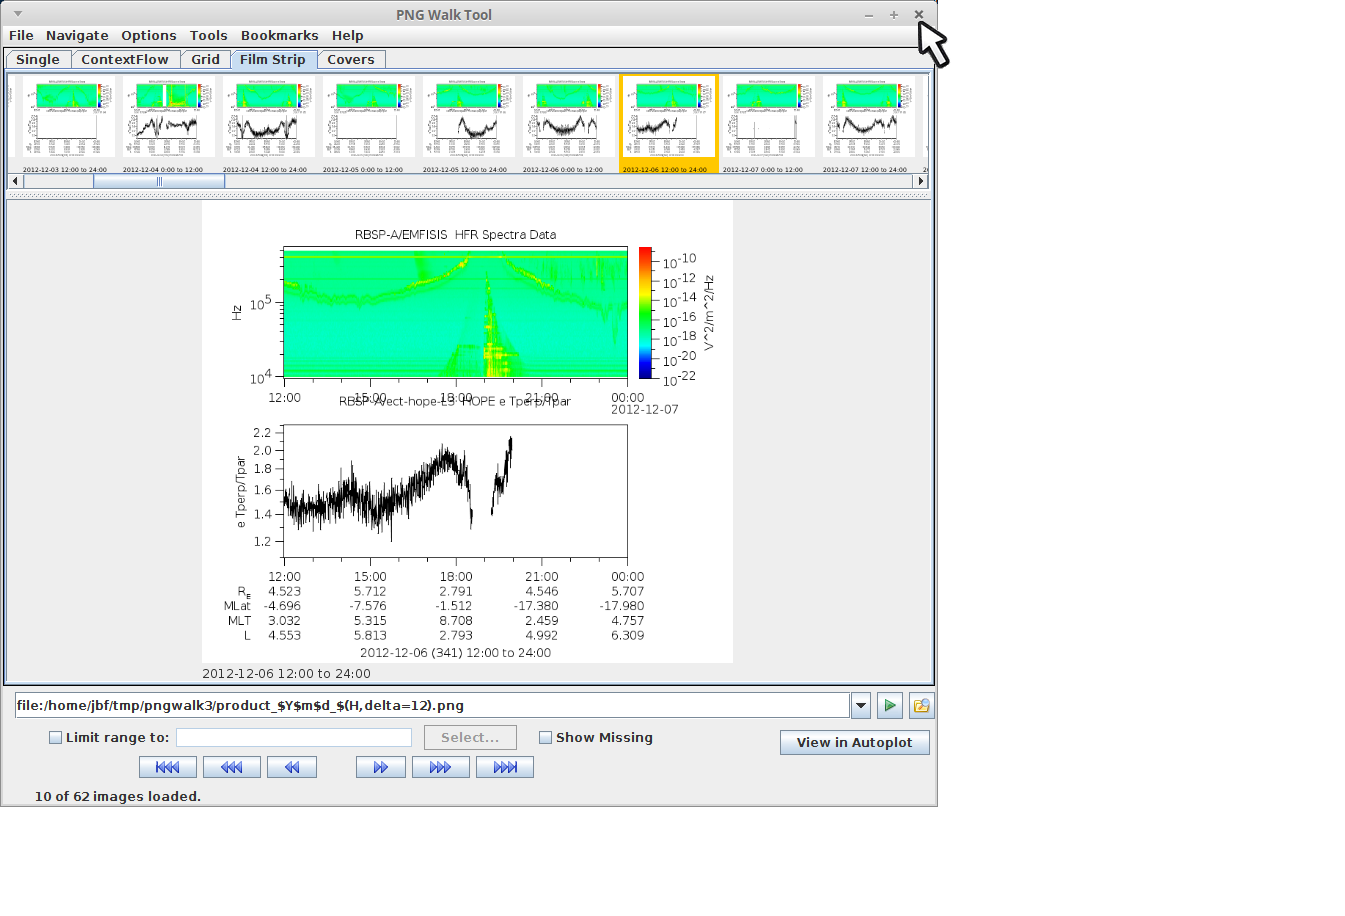Jump to the first image in the sequence
The width and height of the screenshot is (1345, 916).
tap(167, 767)
